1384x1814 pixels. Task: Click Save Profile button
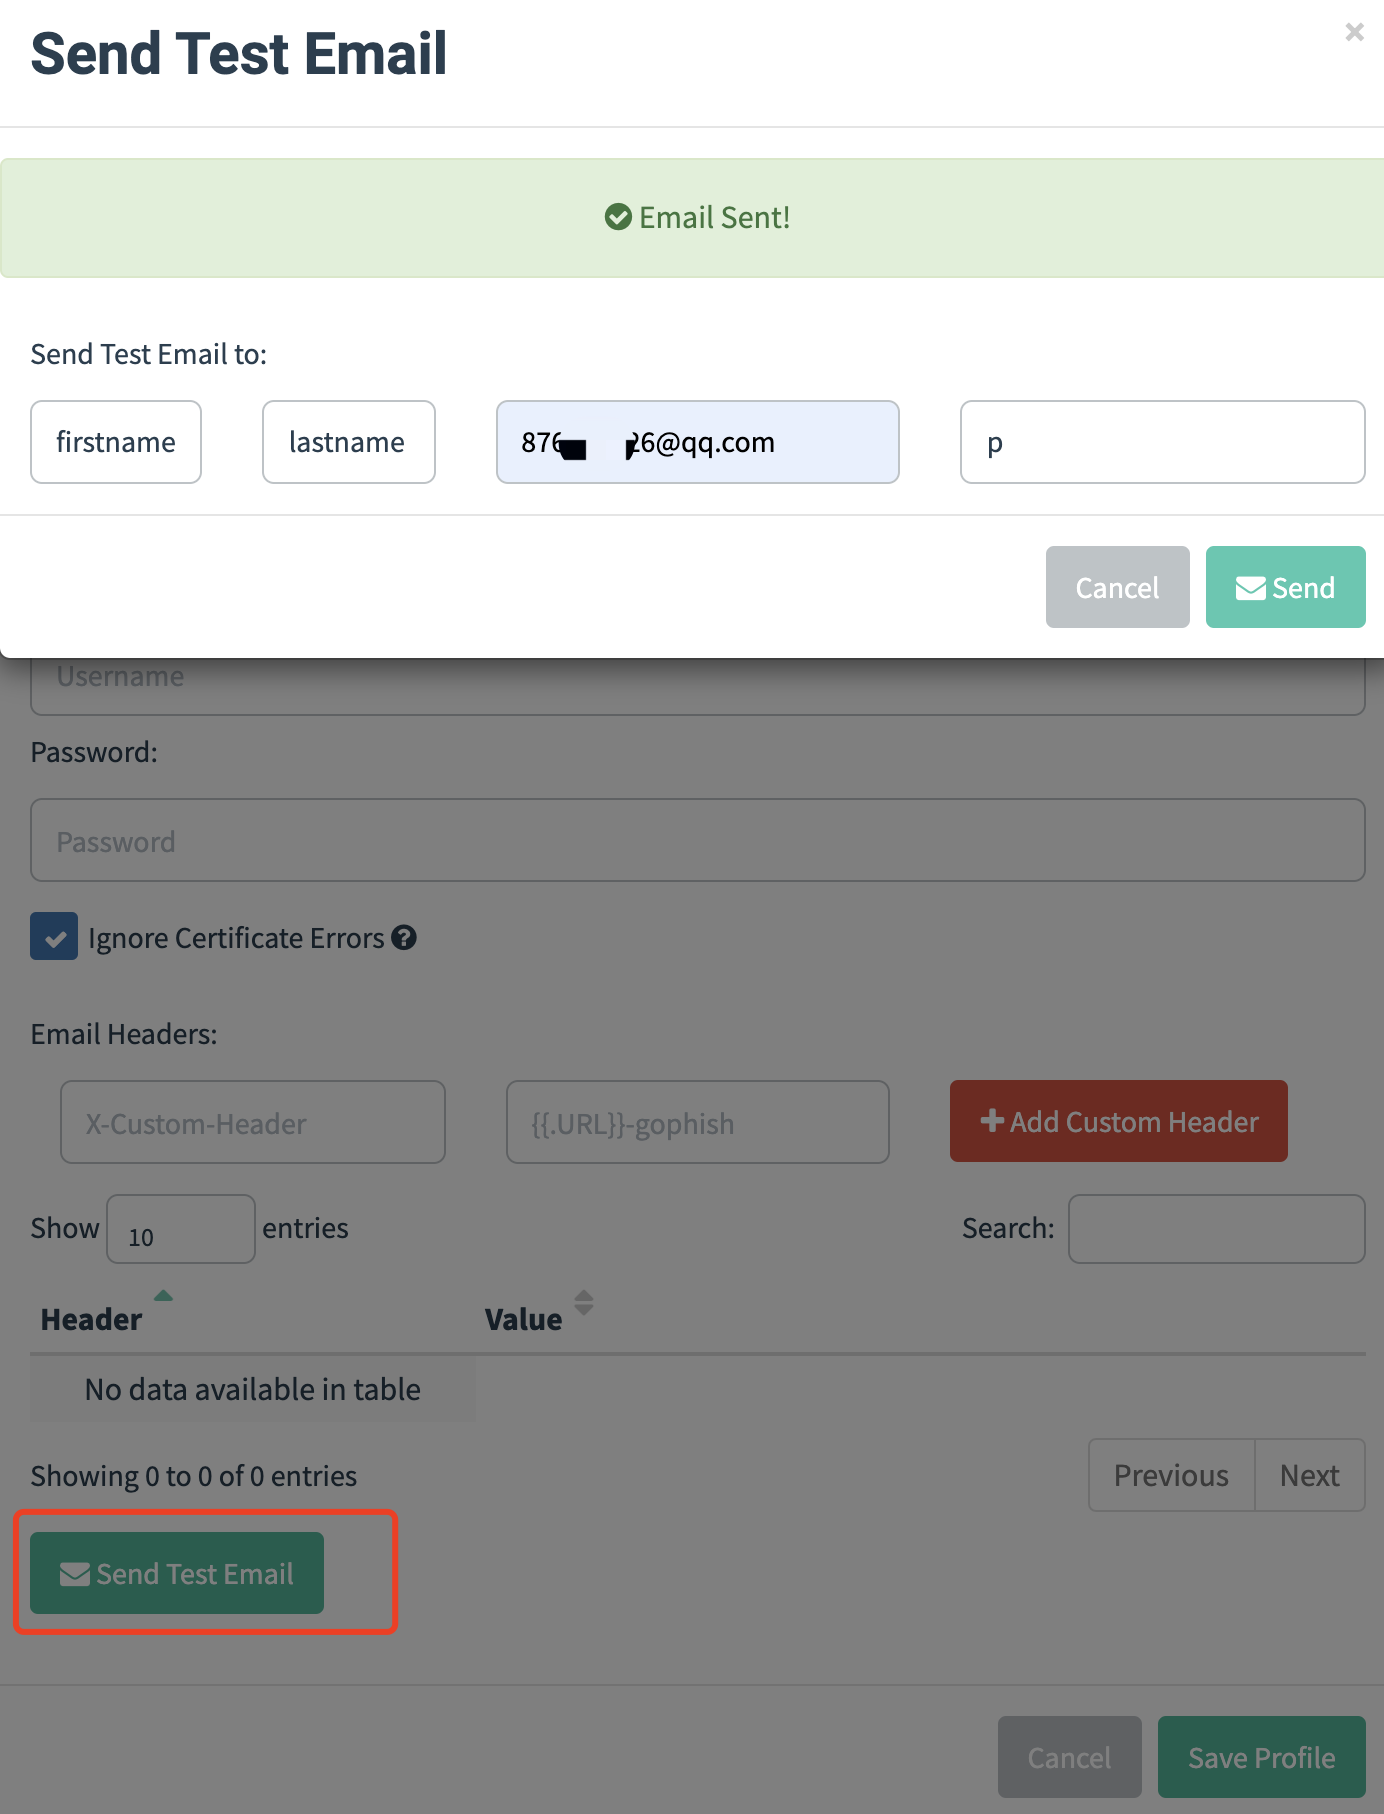click(x=1262, y=1757)
